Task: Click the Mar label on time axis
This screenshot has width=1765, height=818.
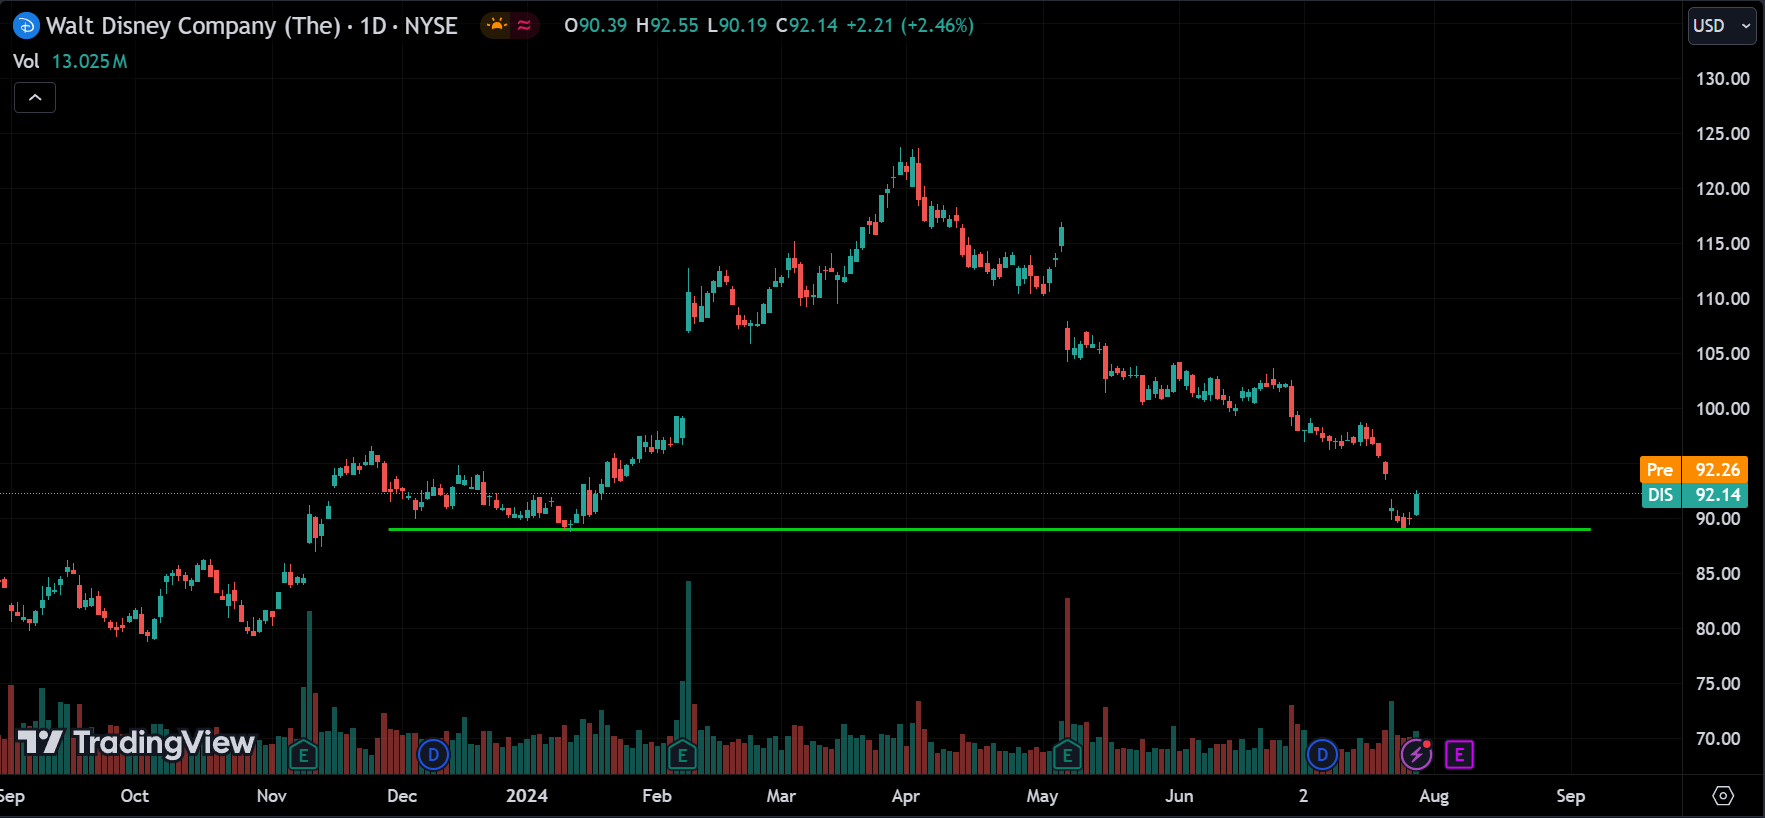Action: pos(781,796)
